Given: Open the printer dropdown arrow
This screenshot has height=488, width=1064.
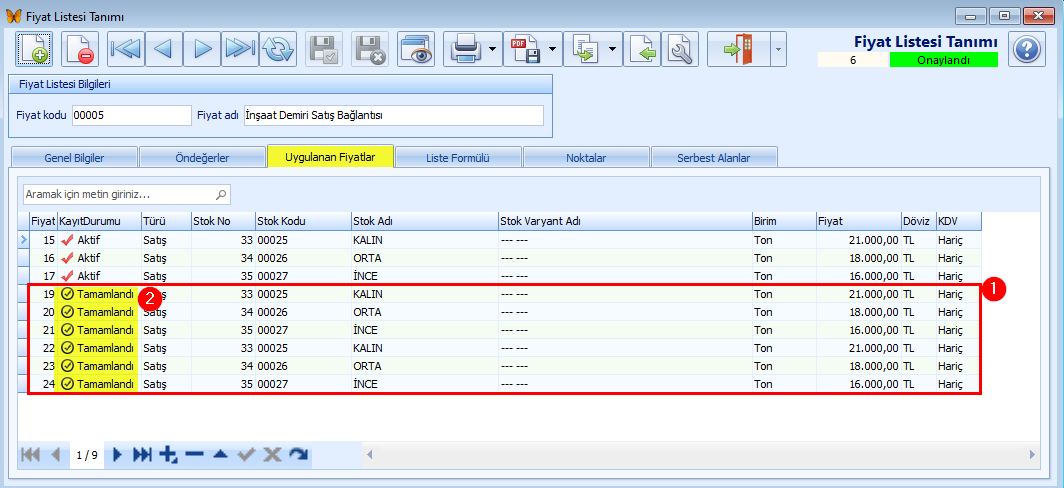Looking at the screenshot, I should 493,49.
